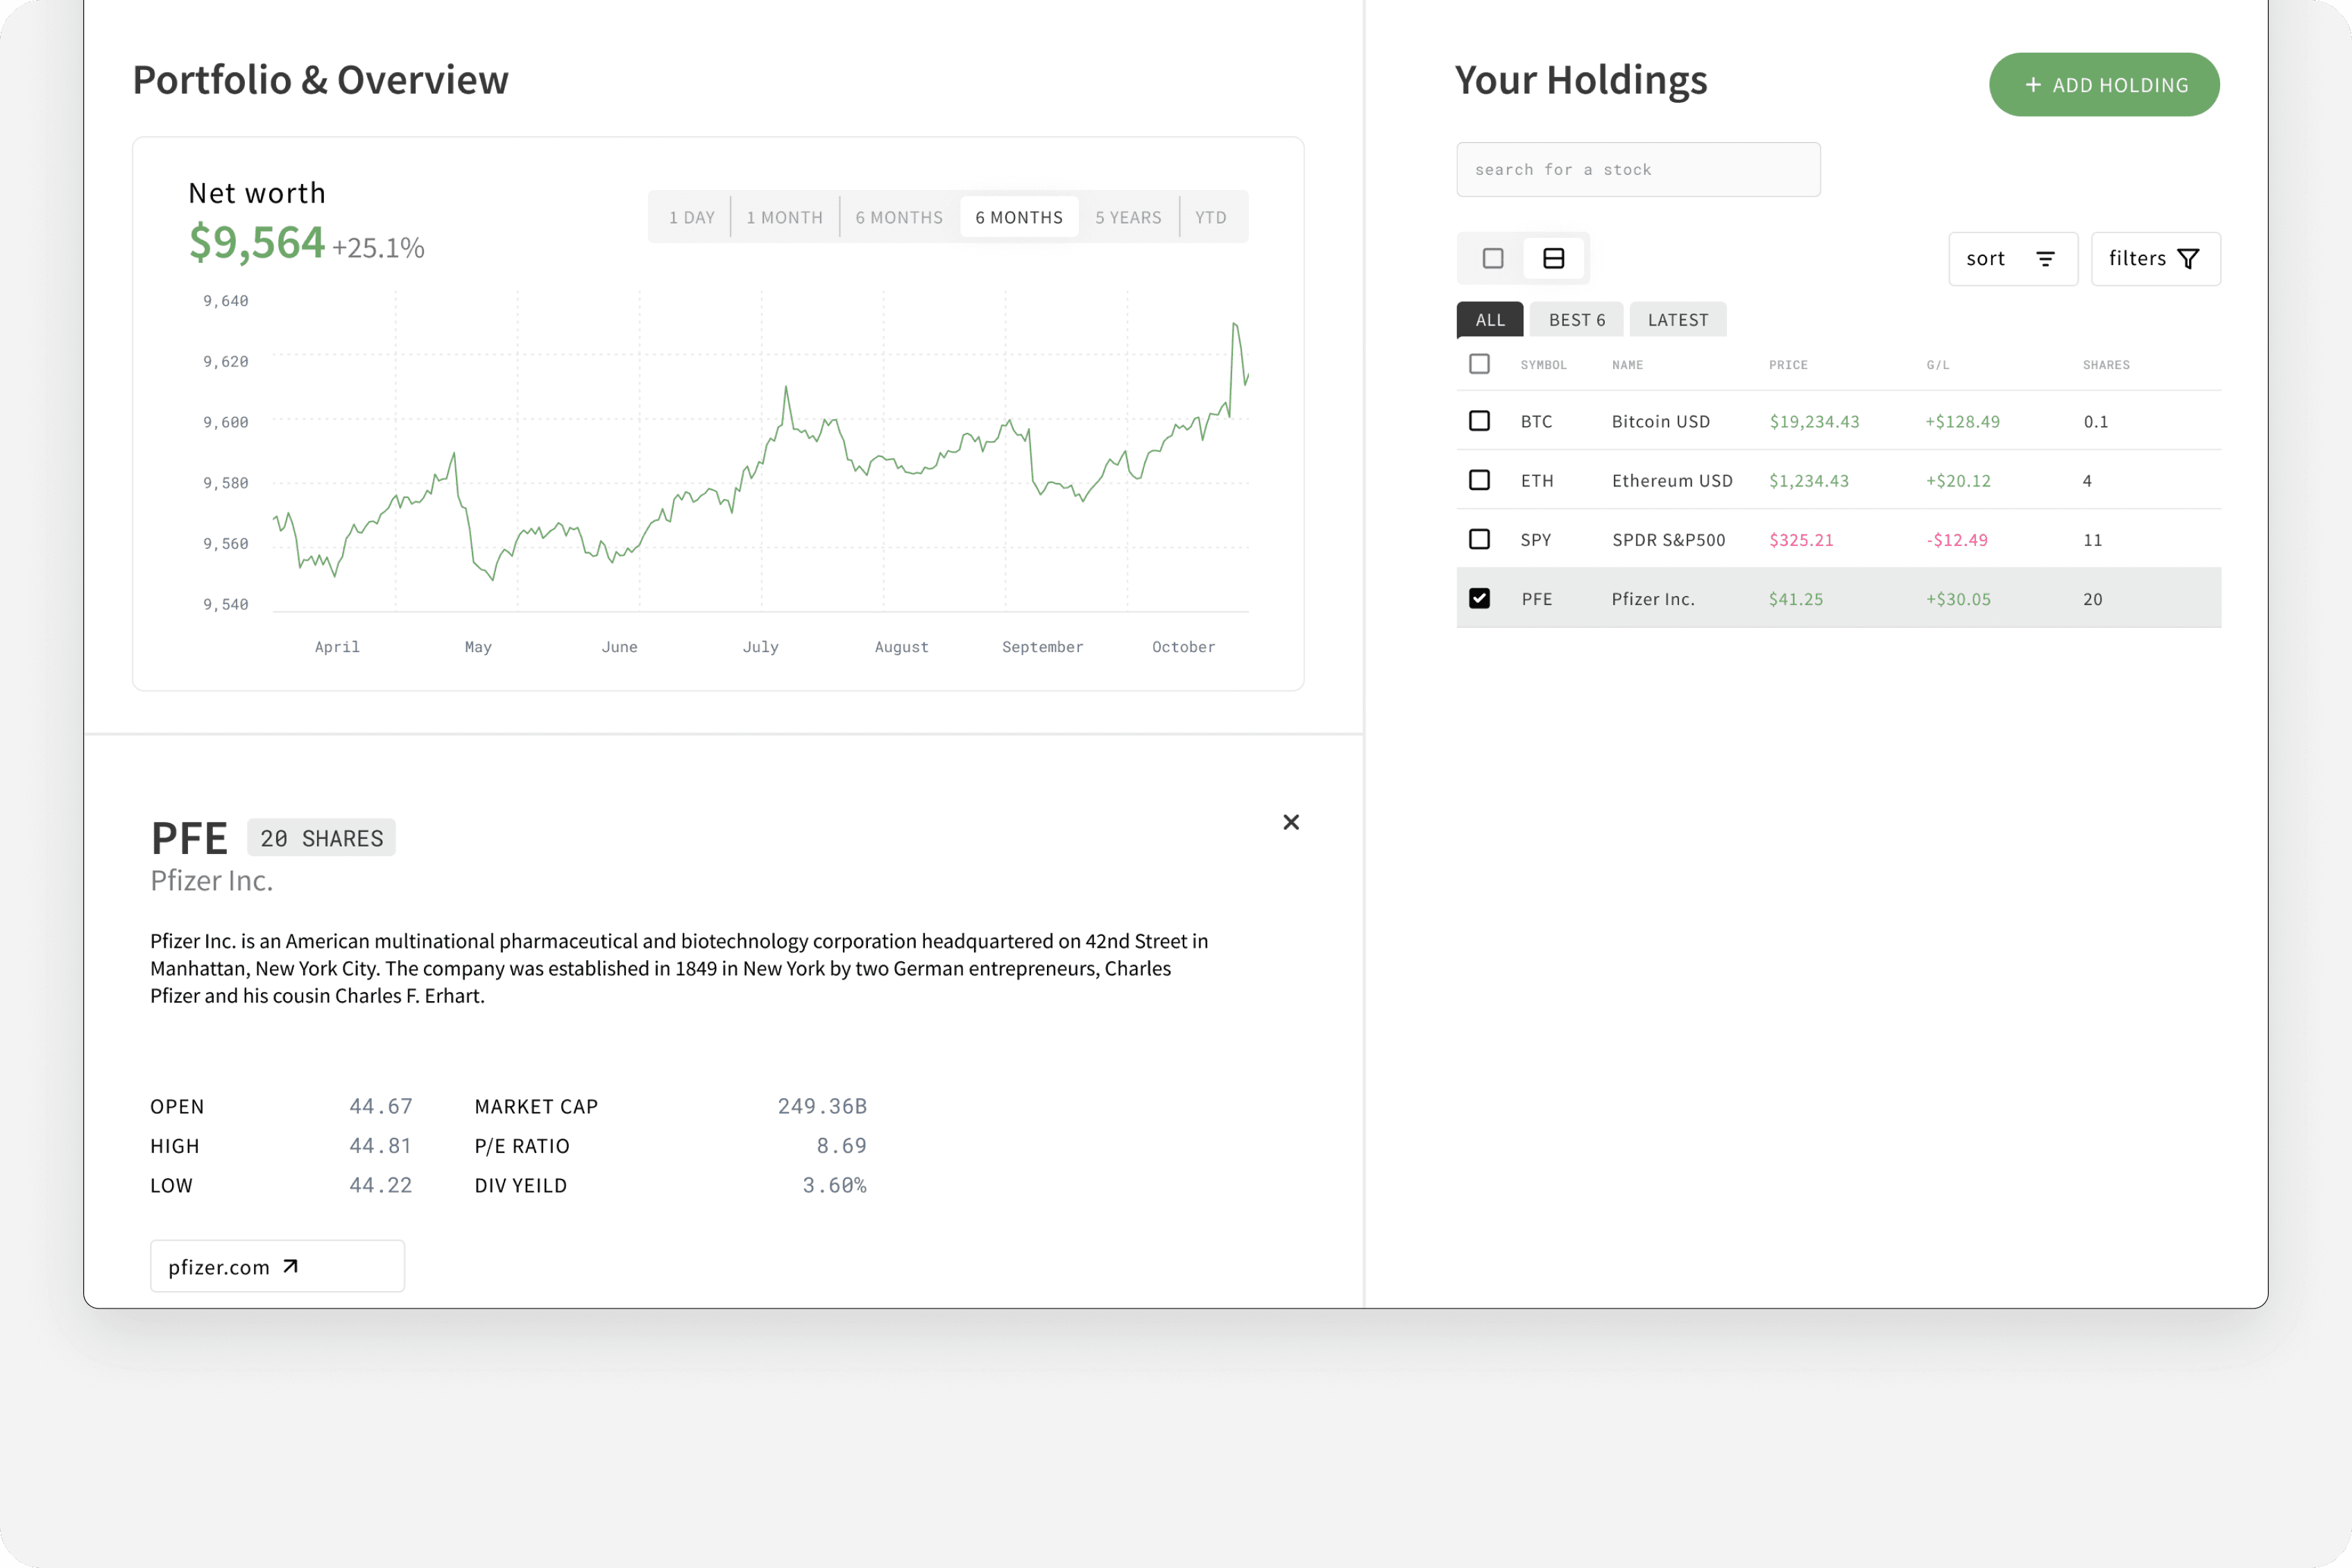Click the plus icon in Add Holding
2352x1568 pixels.
pyautogui.click(x=2033, y=85)
